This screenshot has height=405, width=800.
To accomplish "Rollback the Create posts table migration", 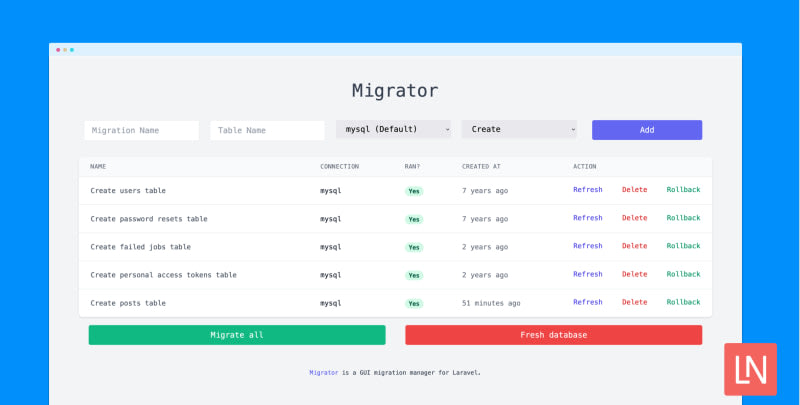I will pyautogui.click(x=683, y=302).
